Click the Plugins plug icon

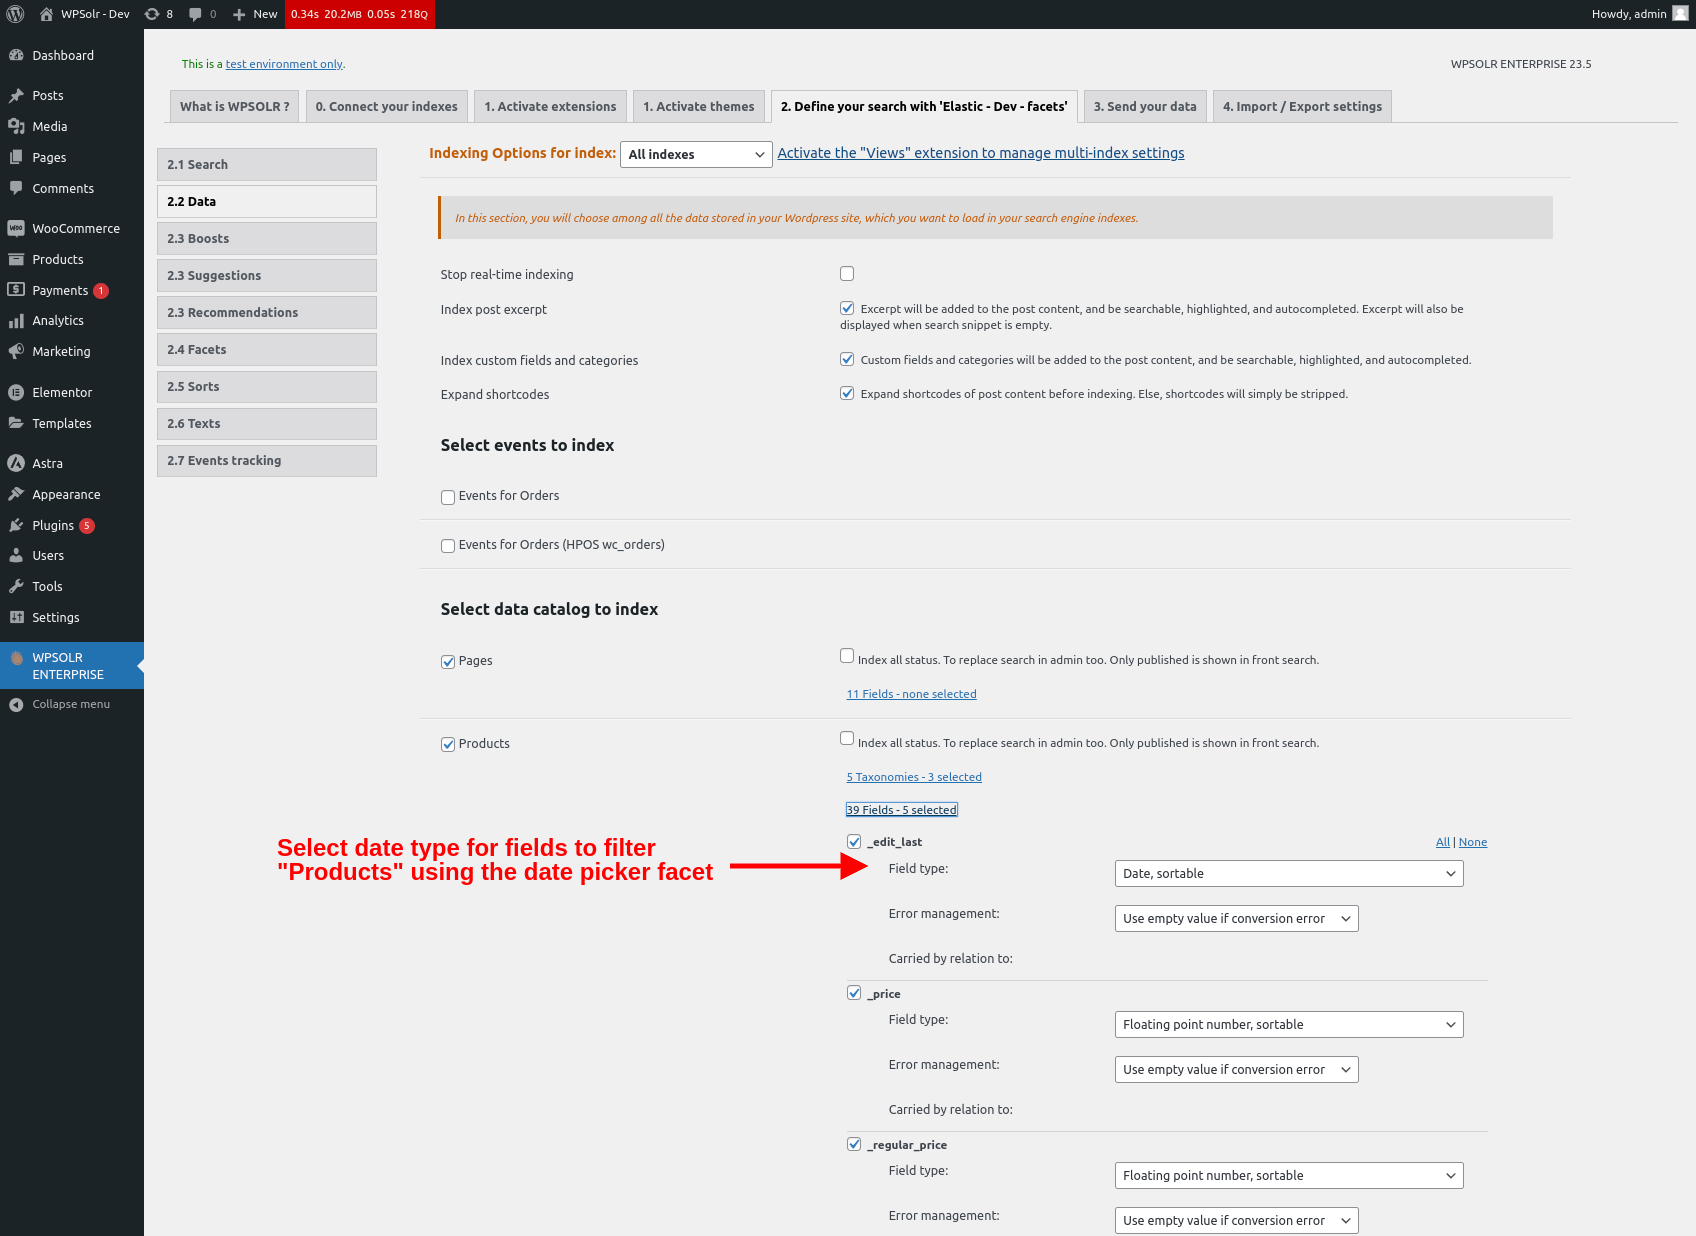(x=16, y=525)
